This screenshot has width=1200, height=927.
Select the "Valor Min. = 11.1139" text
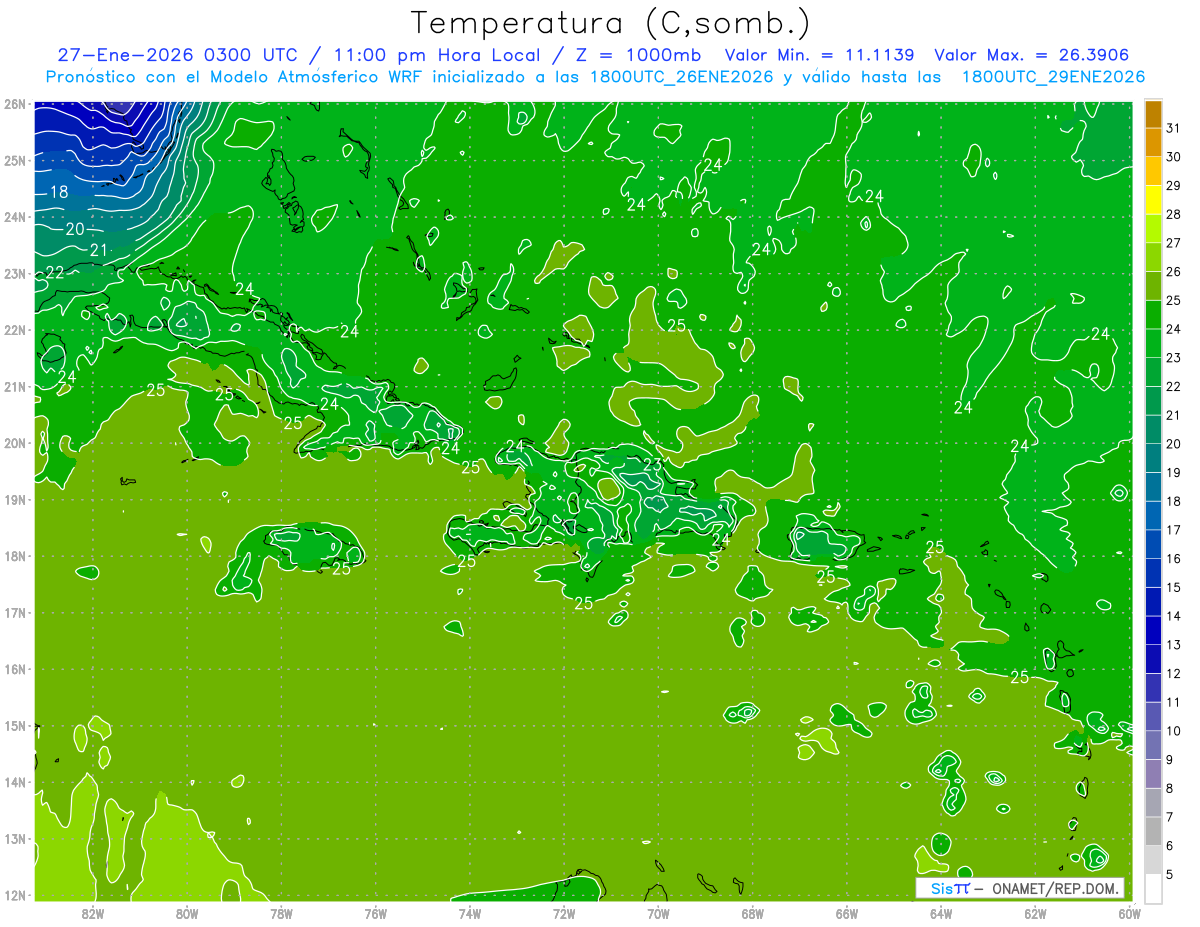[x=821, y=55]
